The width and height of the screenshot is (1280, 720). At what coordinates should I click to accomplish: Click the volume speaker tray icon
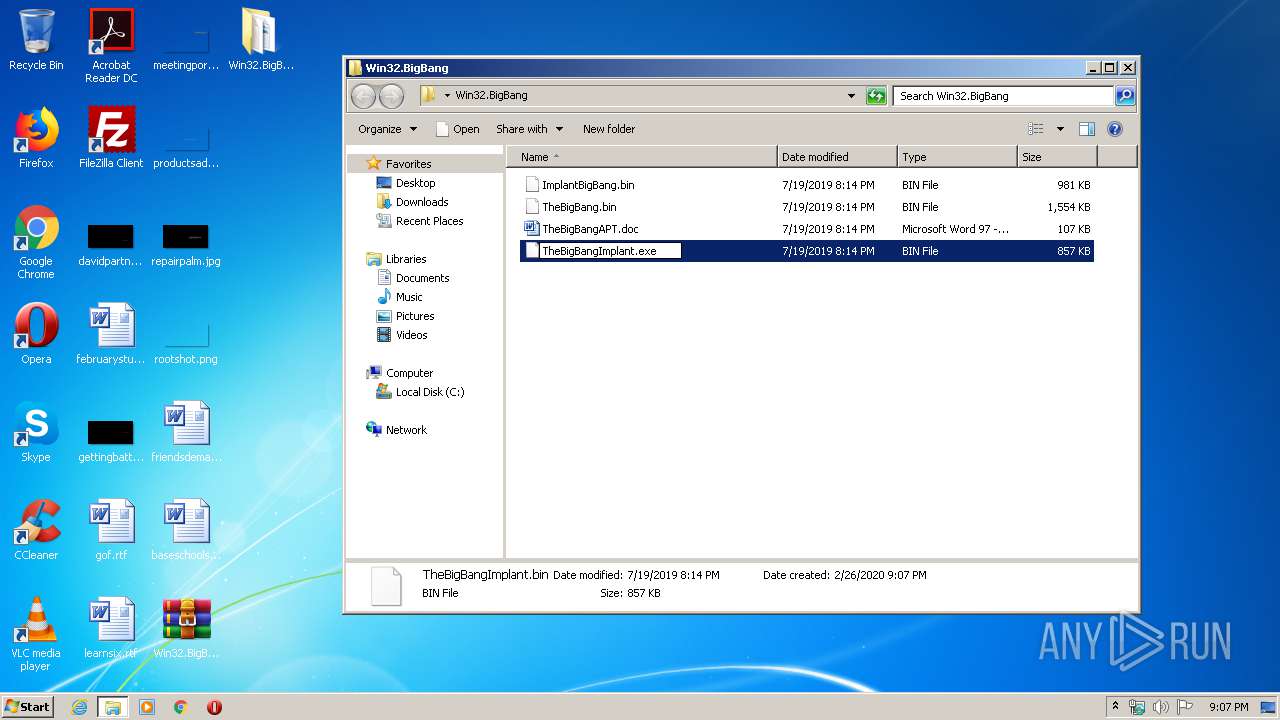point(1160,707)
